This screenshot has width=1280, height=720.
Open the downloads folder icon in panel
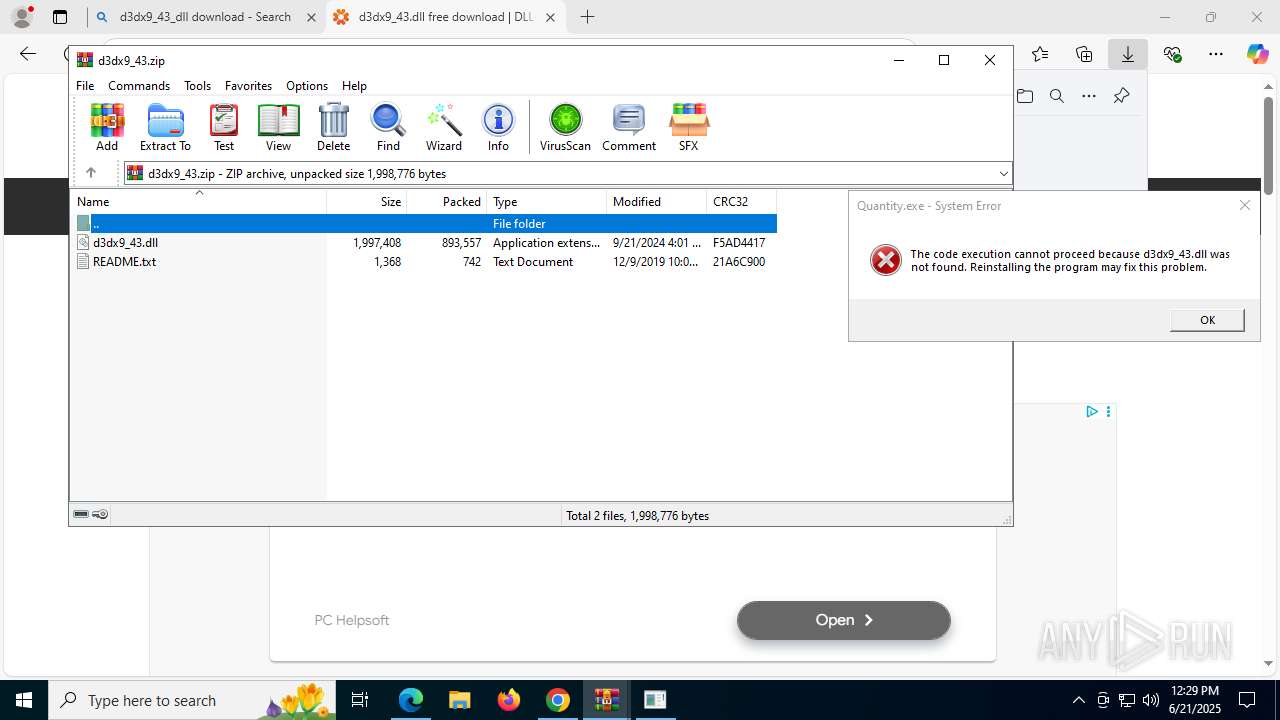1025,96
